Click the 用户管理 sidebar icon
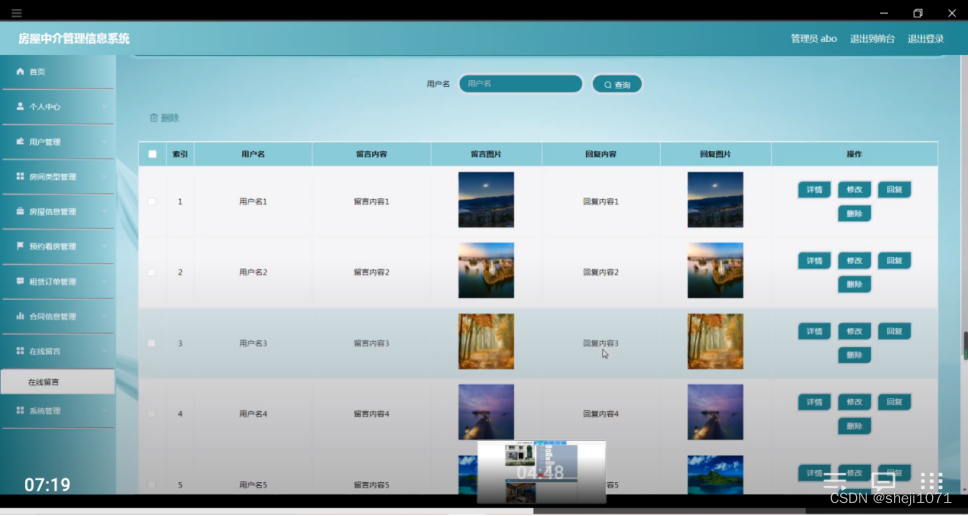 [x=20, y=141]
